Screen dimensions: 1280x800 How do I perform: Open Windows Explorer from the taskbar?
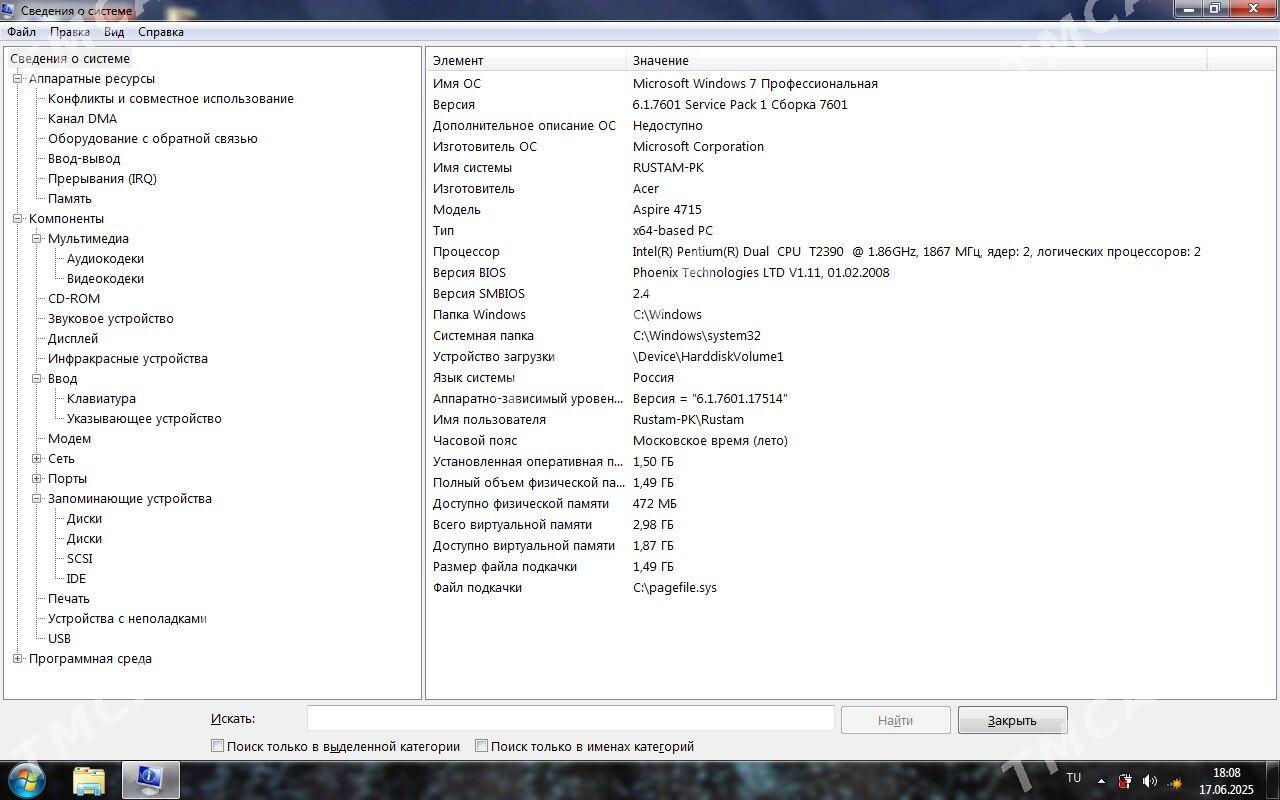[x=89, y=780]
